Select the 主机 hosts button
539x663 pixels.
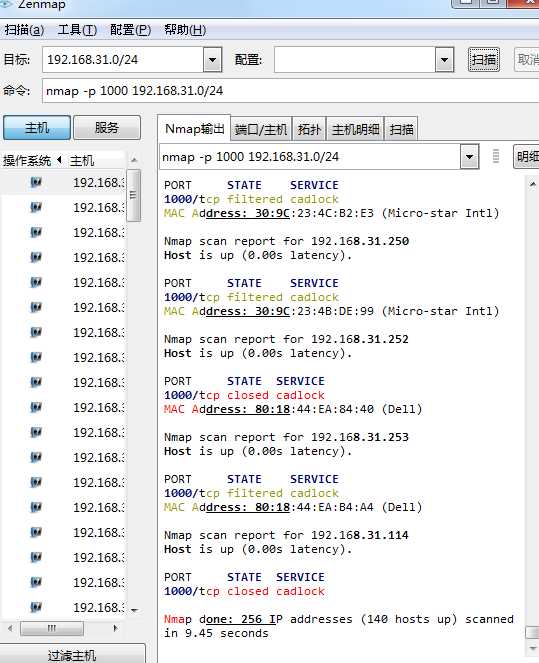37,128
